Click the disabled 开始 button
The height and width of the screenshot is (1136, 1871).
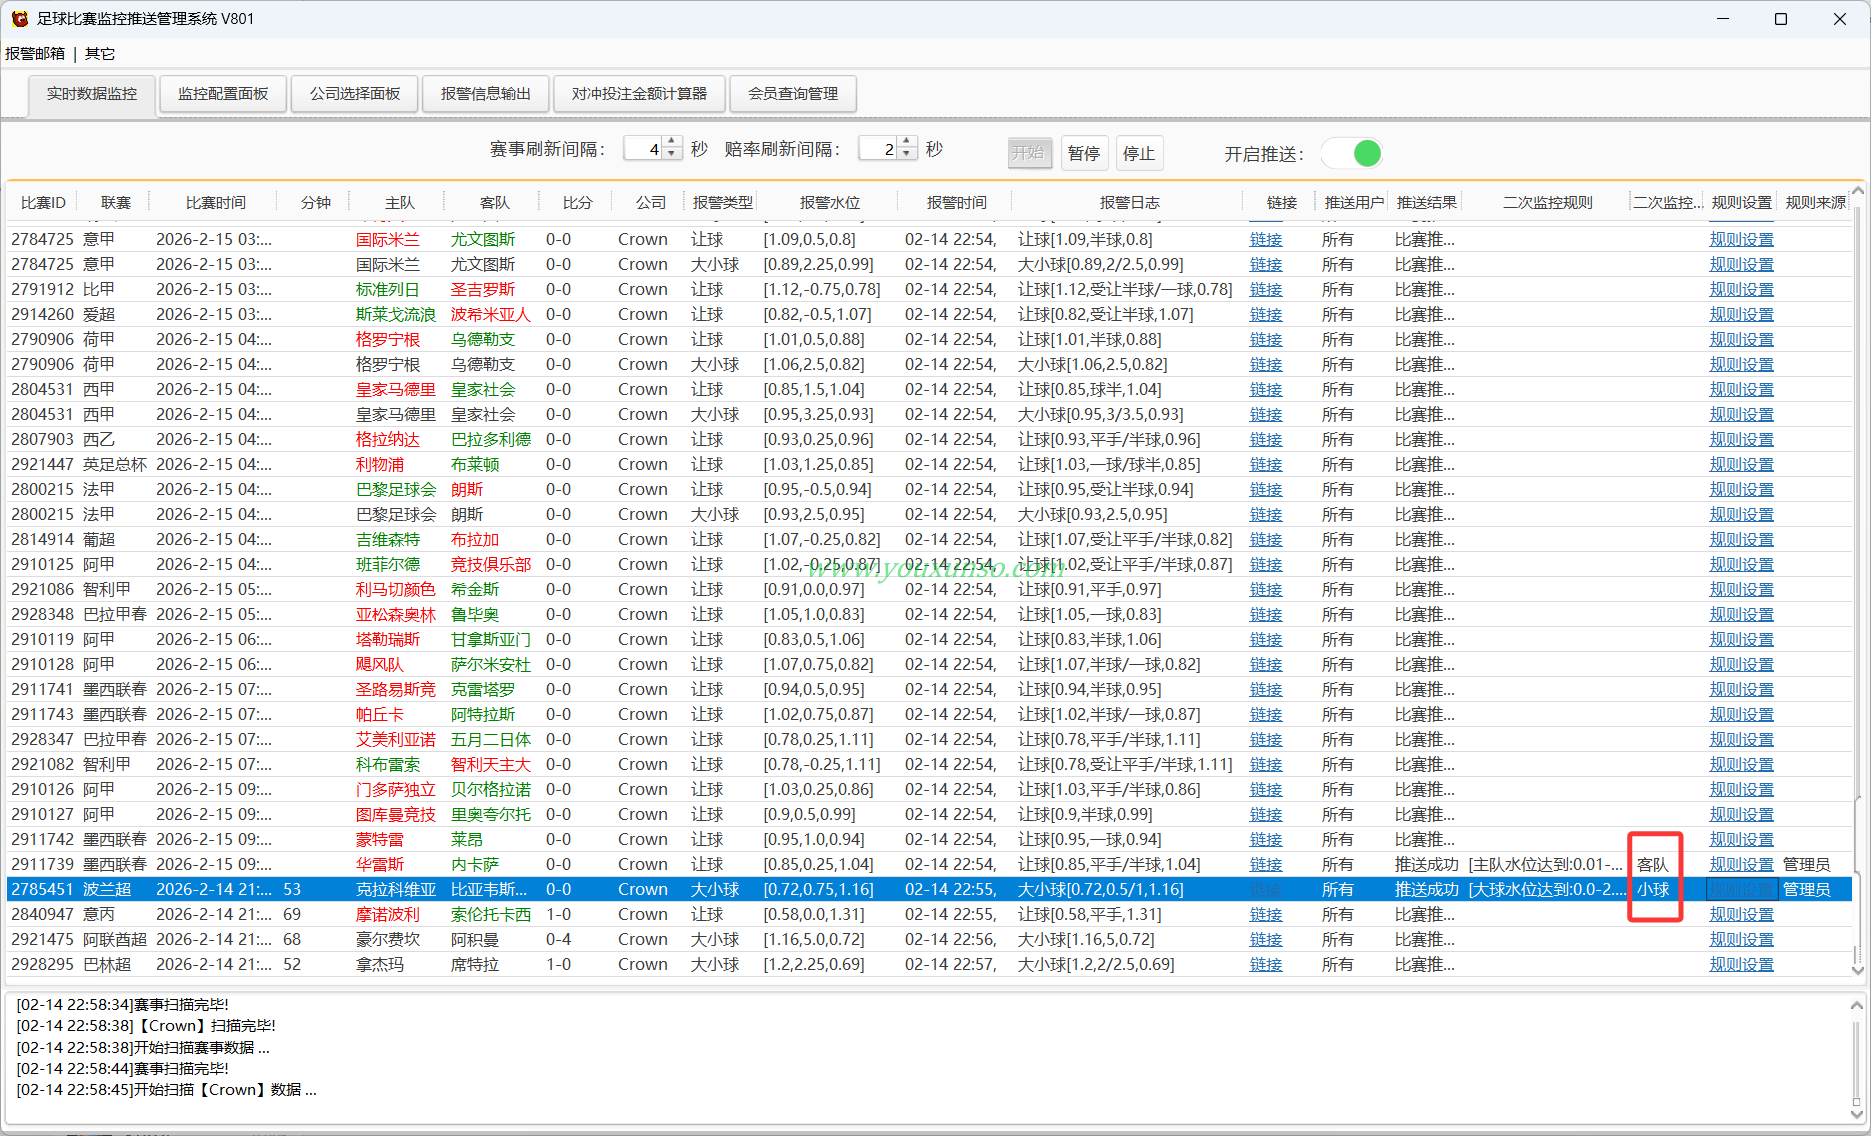(1029, 153)
